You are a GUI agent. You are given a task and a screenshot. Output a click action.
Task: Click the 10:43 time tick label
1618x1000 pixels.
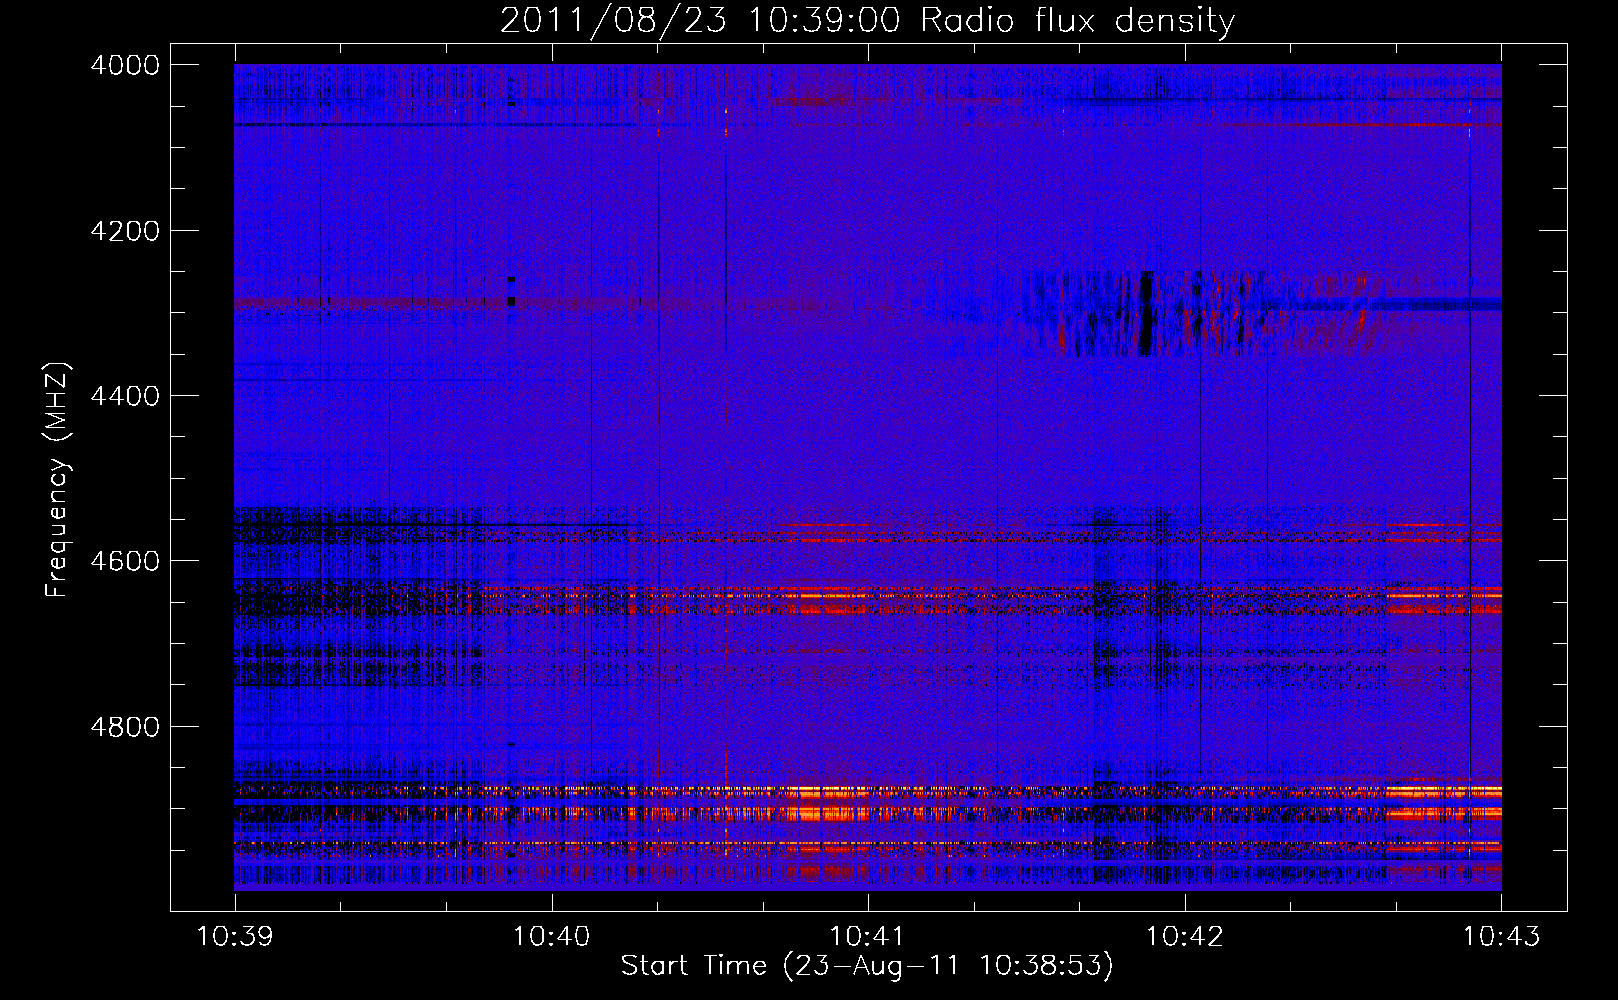tap(1501, 937)
